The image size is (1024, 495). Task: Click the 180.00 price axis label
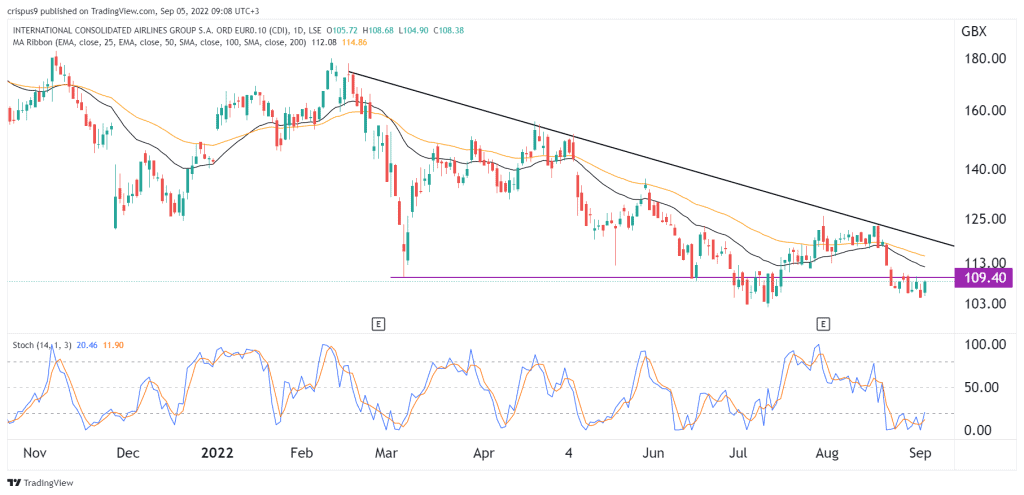tap(984, 59)
